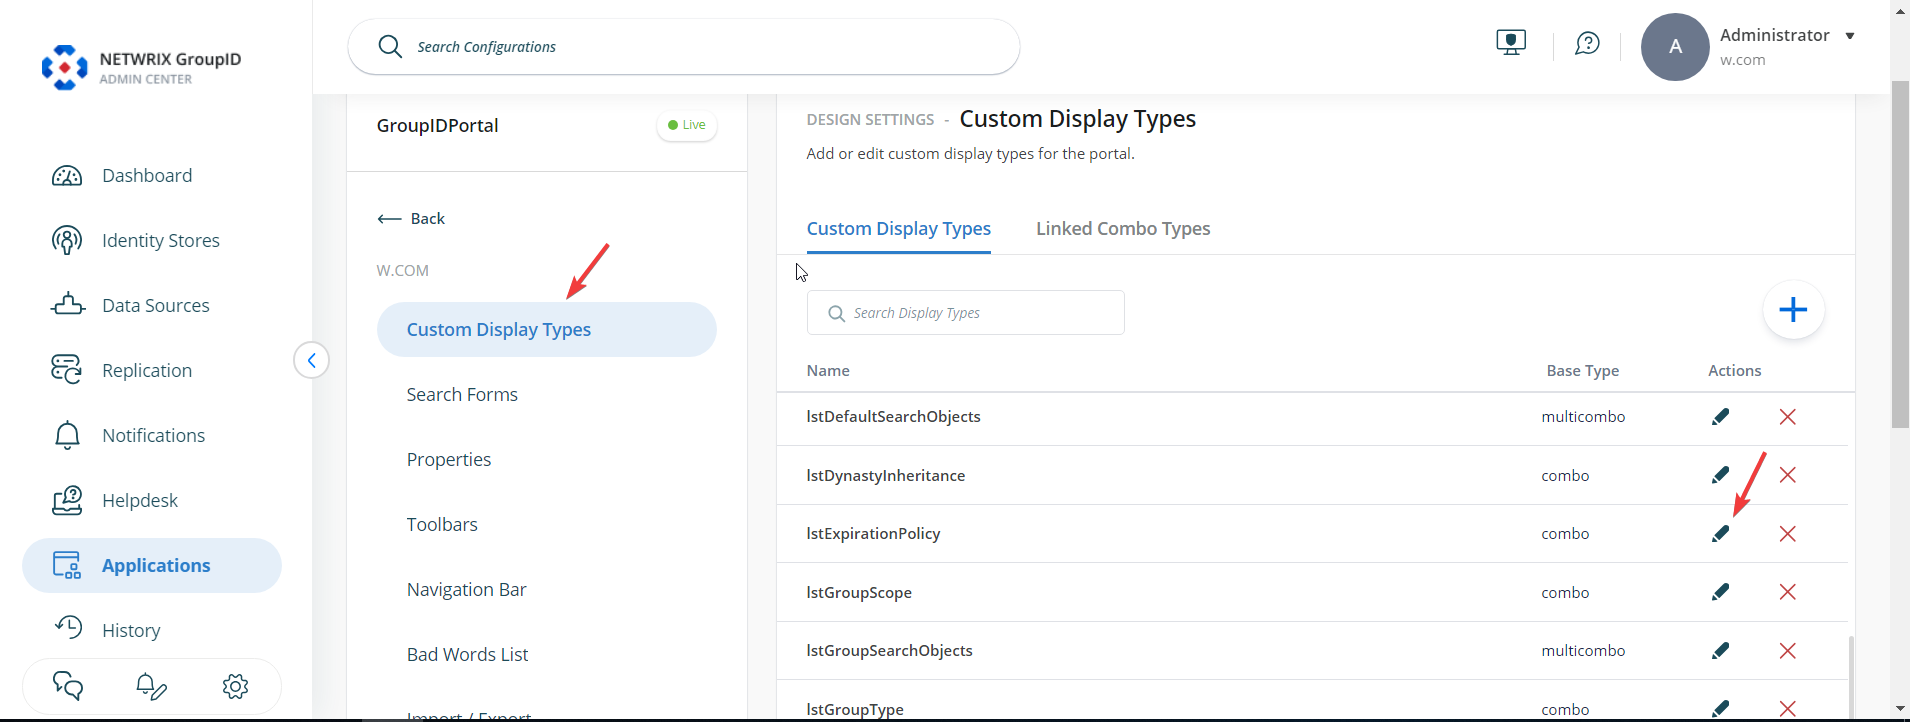
Task: Select Custom Display Types in portal menu
Action: [x=547, y=330]
